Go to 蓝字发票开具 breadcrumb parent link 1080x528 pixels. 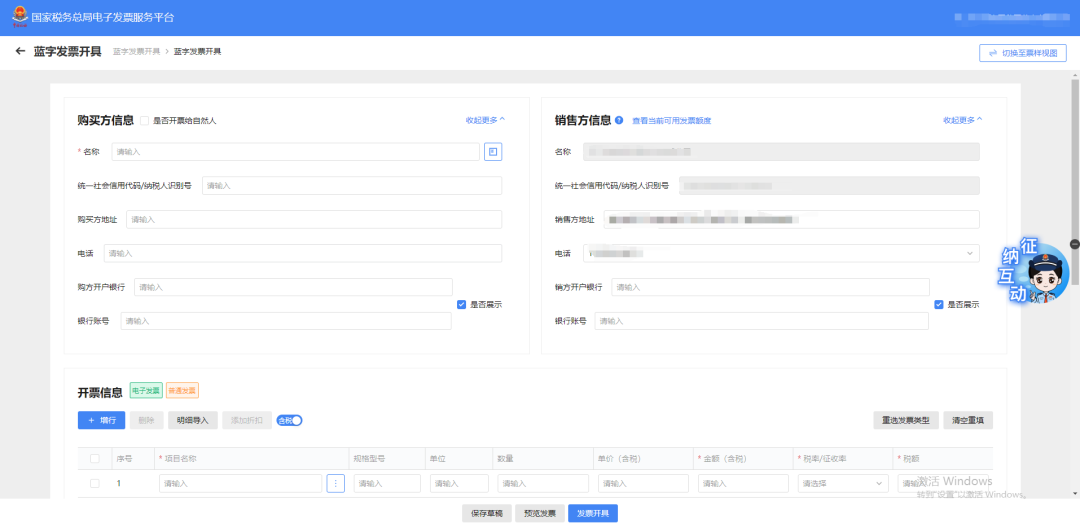136,51
